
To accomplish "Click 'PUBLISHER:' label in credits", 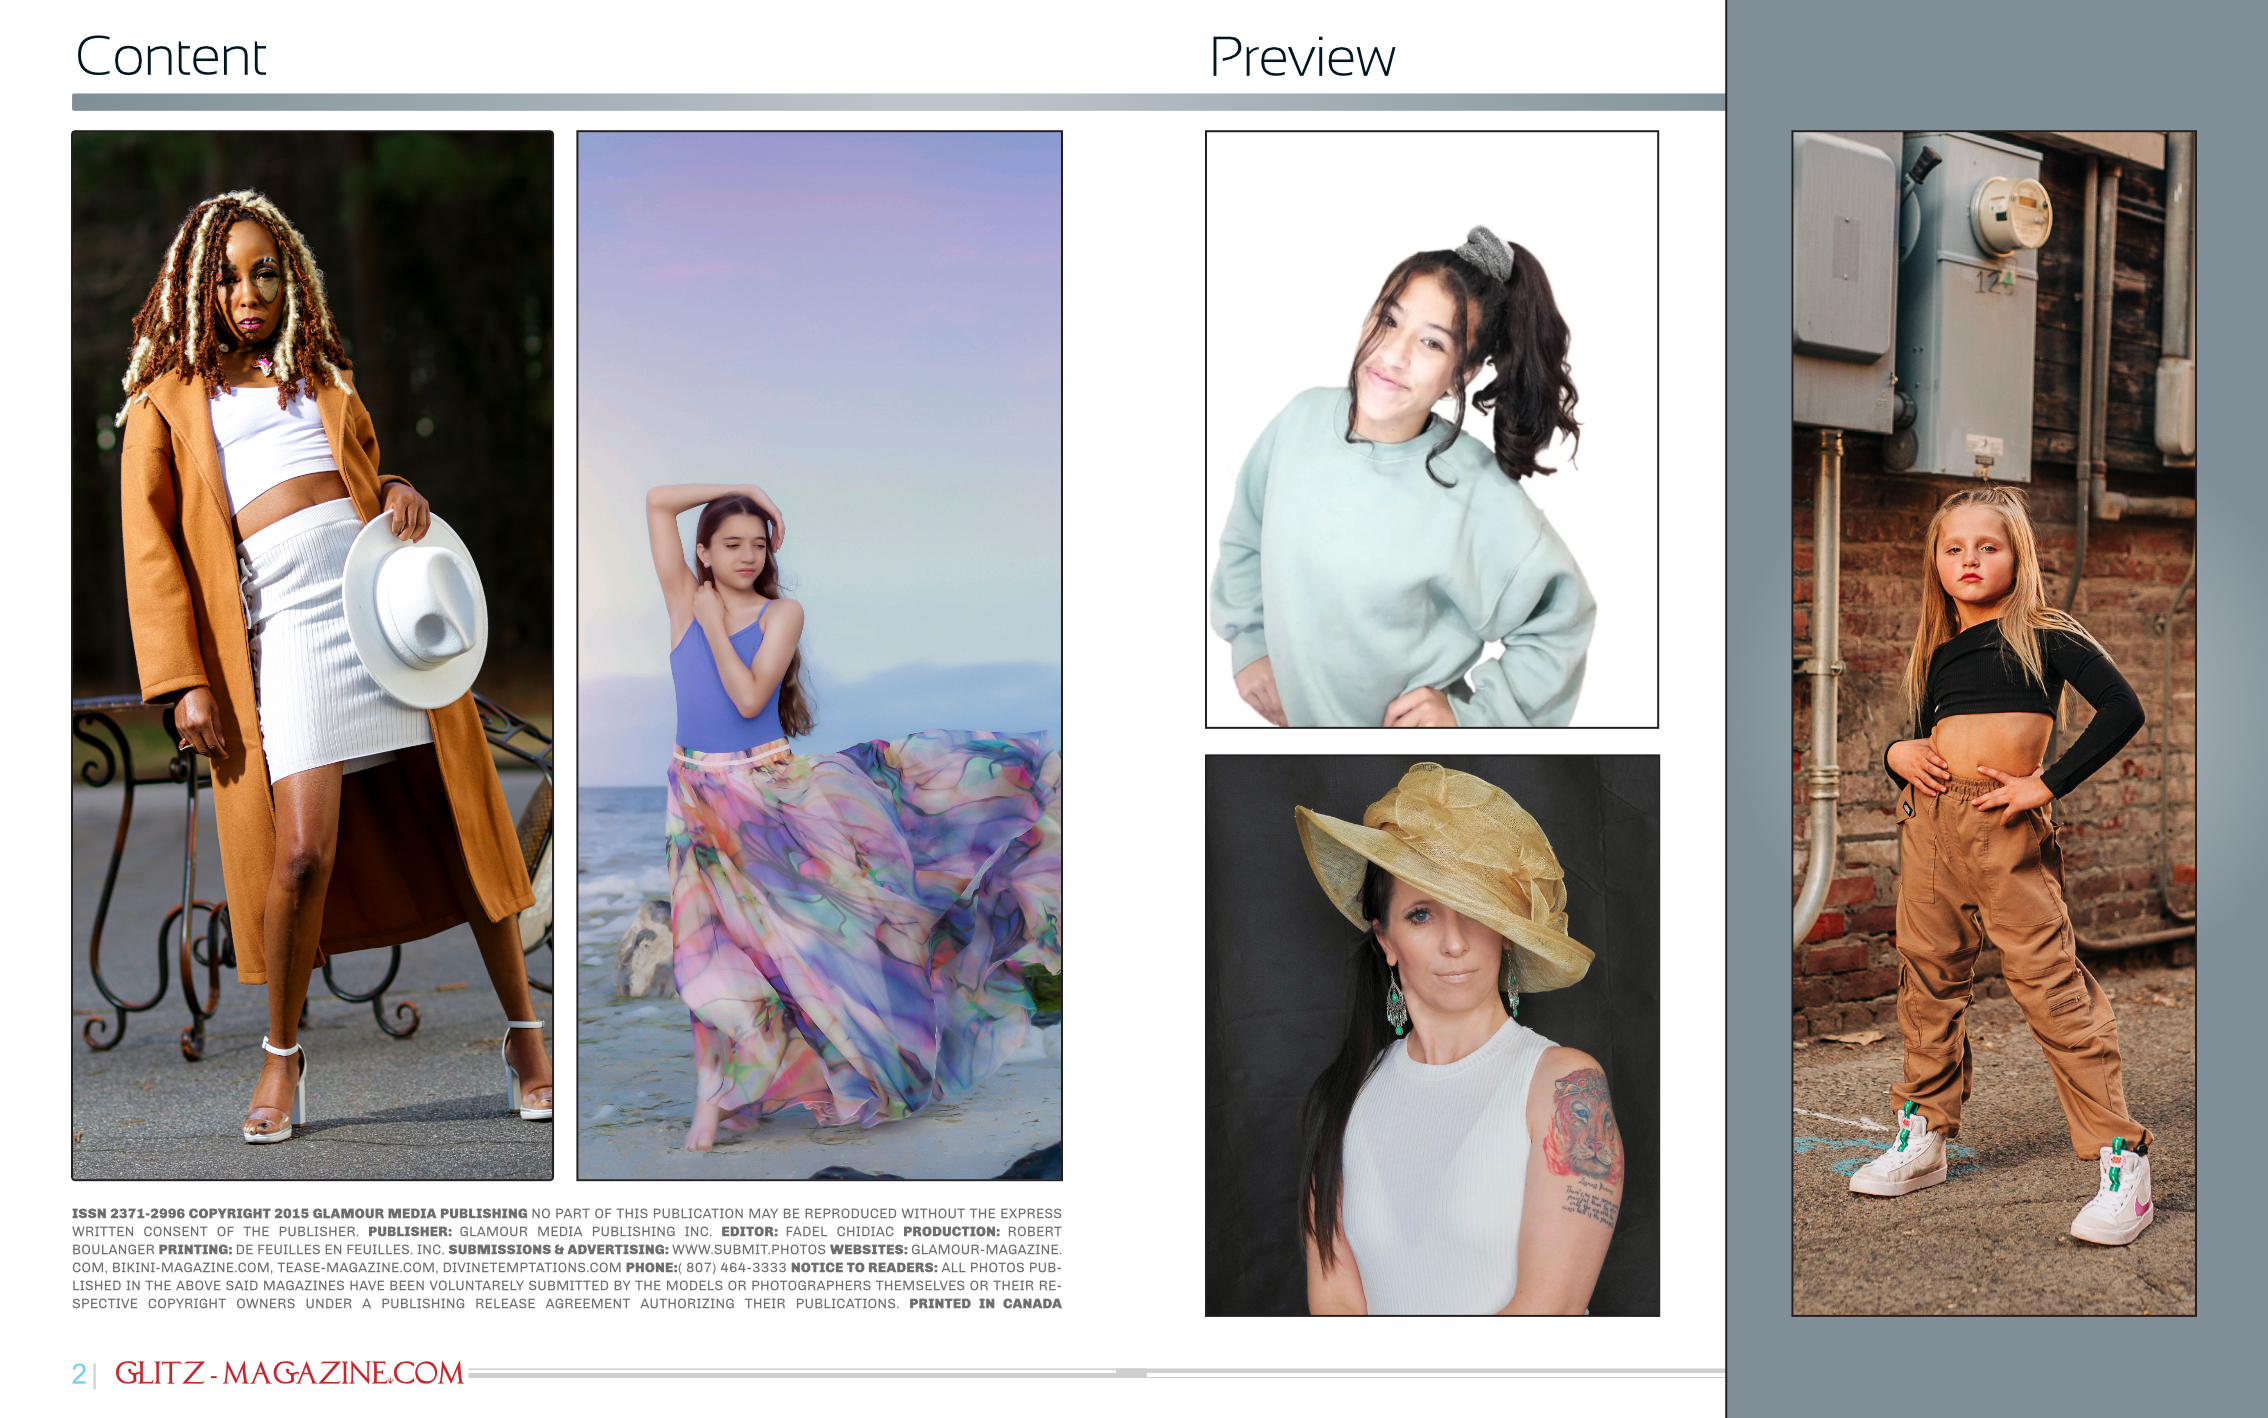I will click(x=410, y=1231).
